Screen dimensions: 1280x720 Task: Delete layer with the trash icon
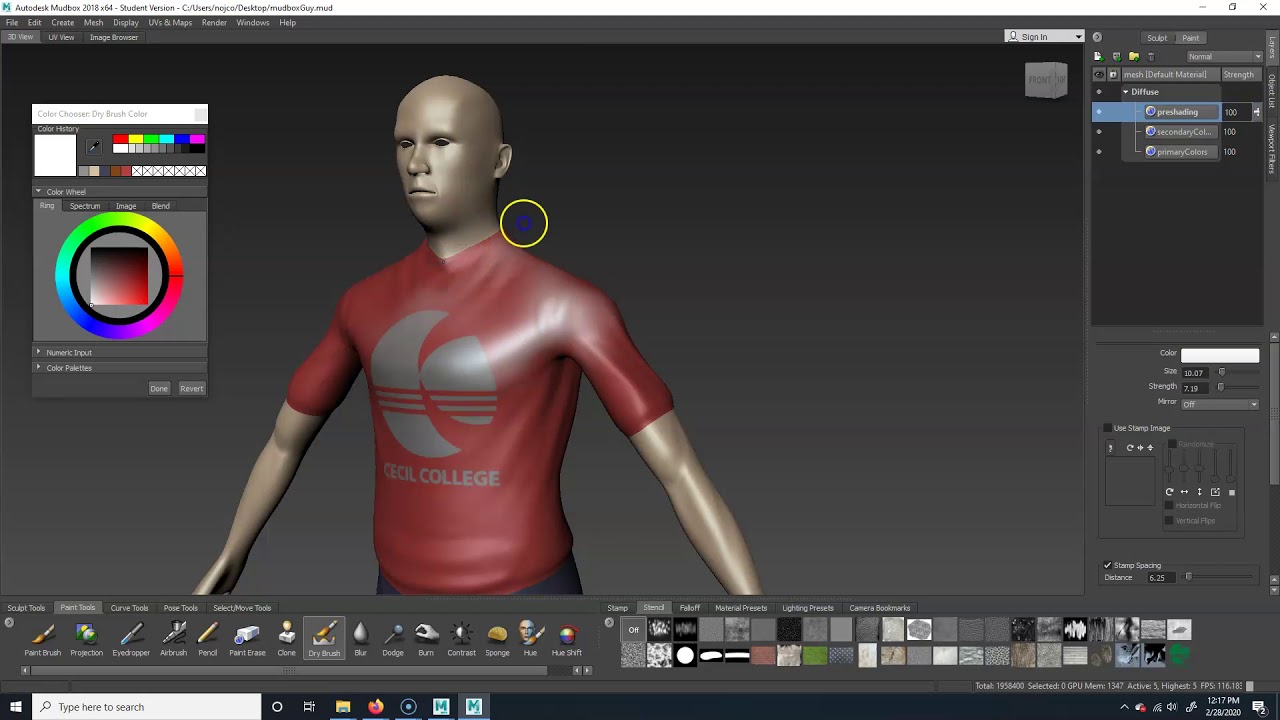click(1151, 56)
